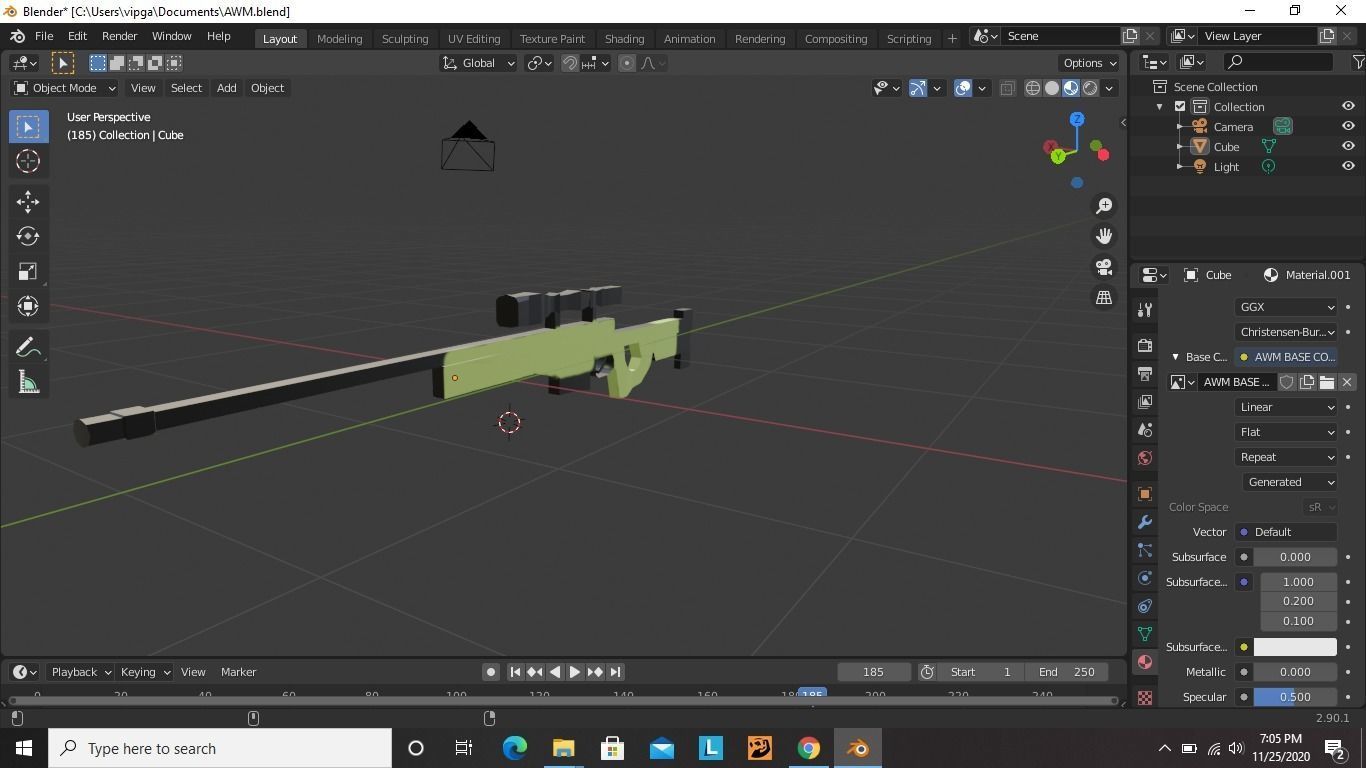
Task: Open the Keying popover
Action: tap(145, 672)
